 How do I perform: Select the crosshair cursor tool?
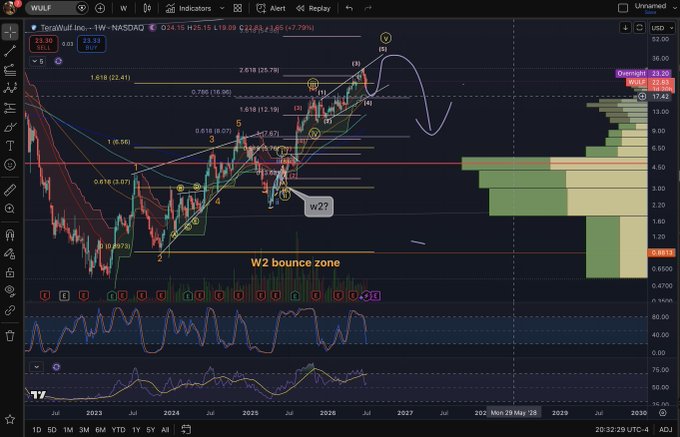(x=10, y=32)
